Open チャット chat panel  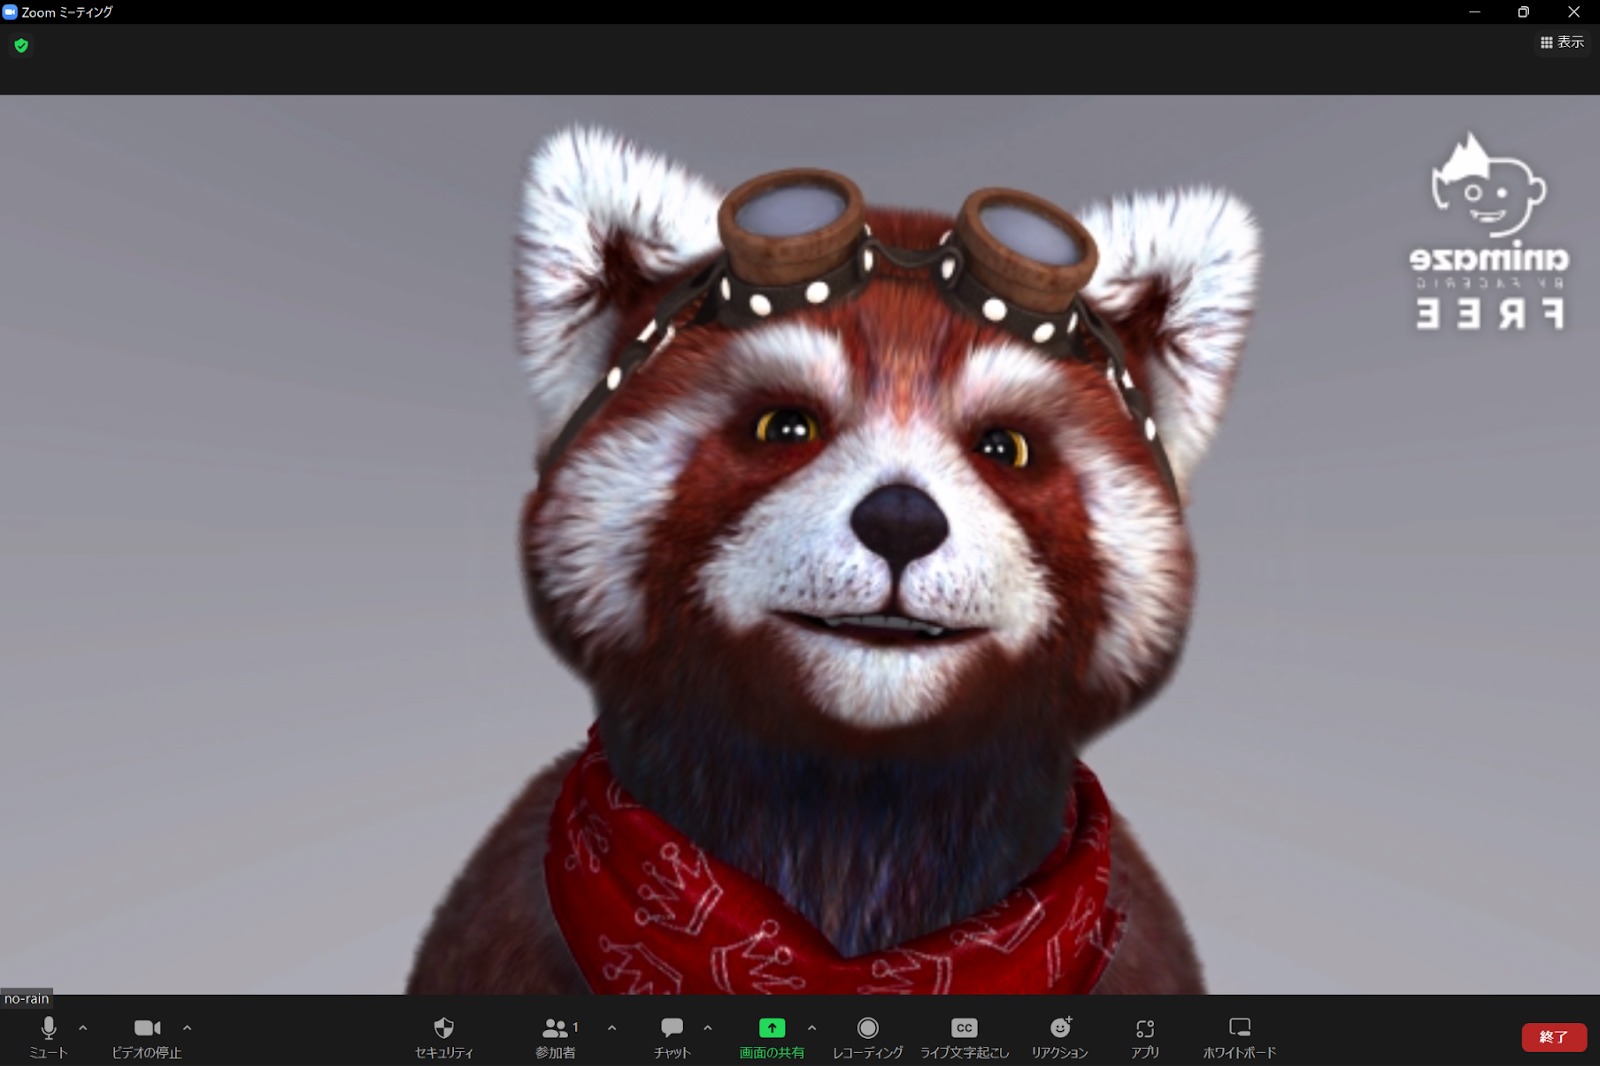point(672,1037)
